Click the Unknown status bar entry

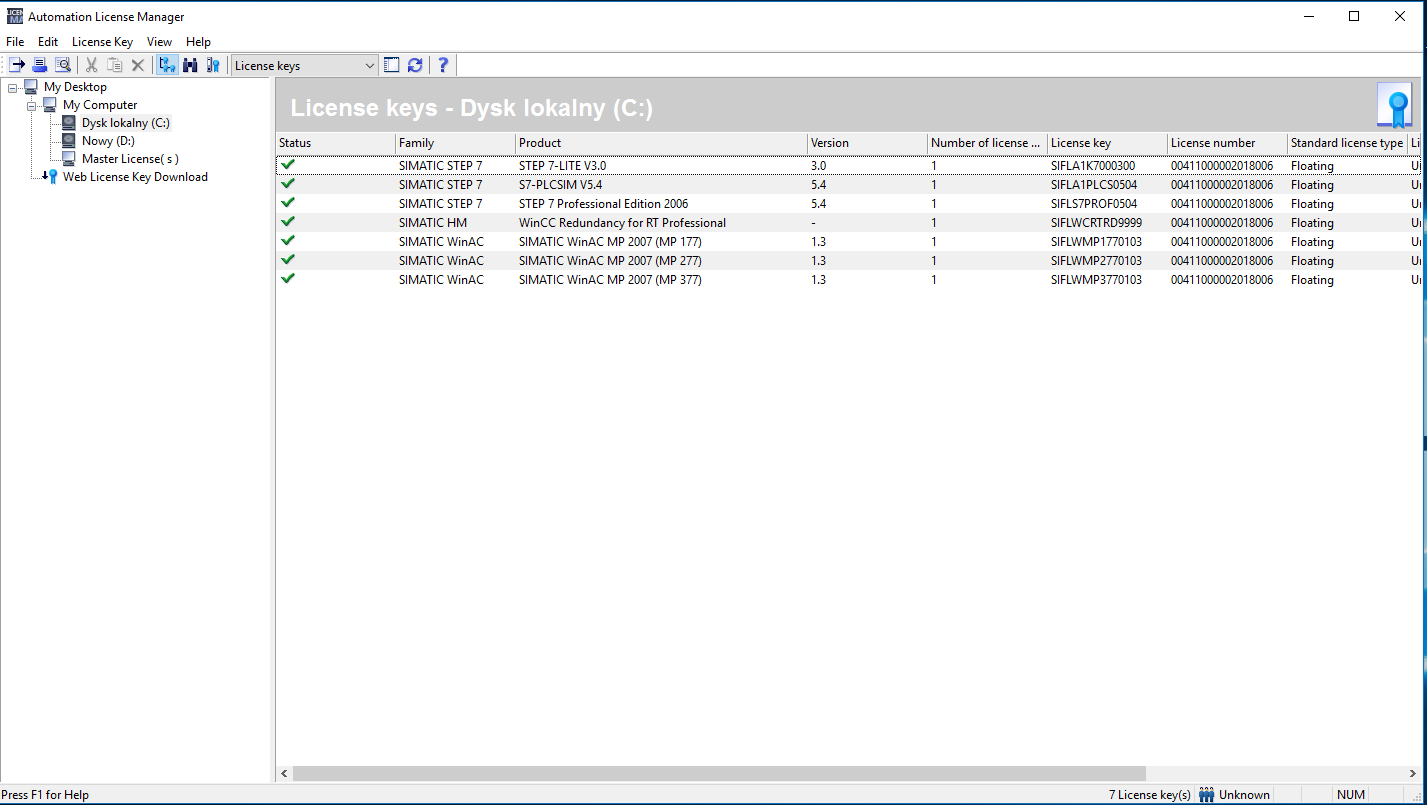[x=1244, y=795]
